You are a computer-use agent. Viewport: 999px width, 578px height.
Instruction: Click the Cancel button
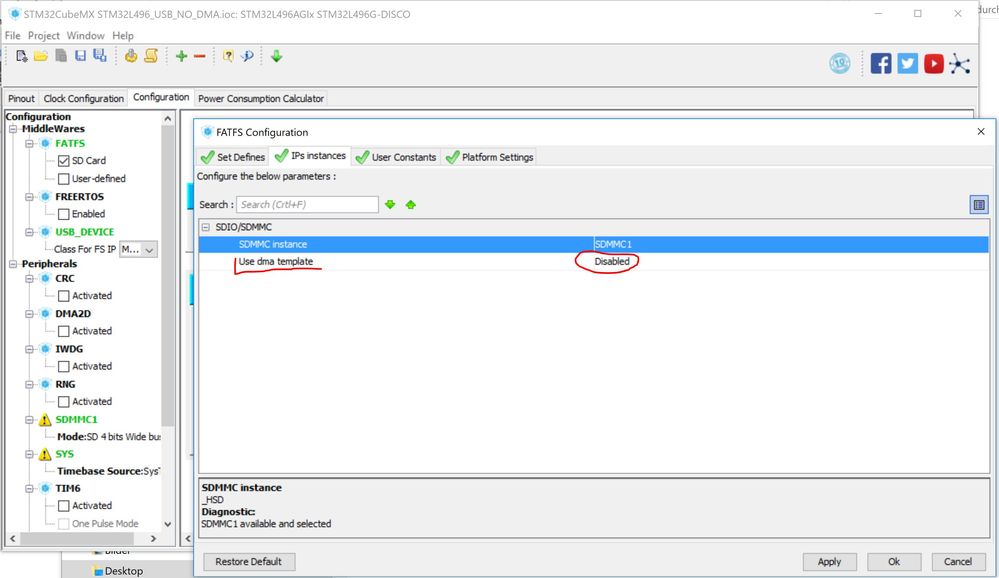(958, 561)
